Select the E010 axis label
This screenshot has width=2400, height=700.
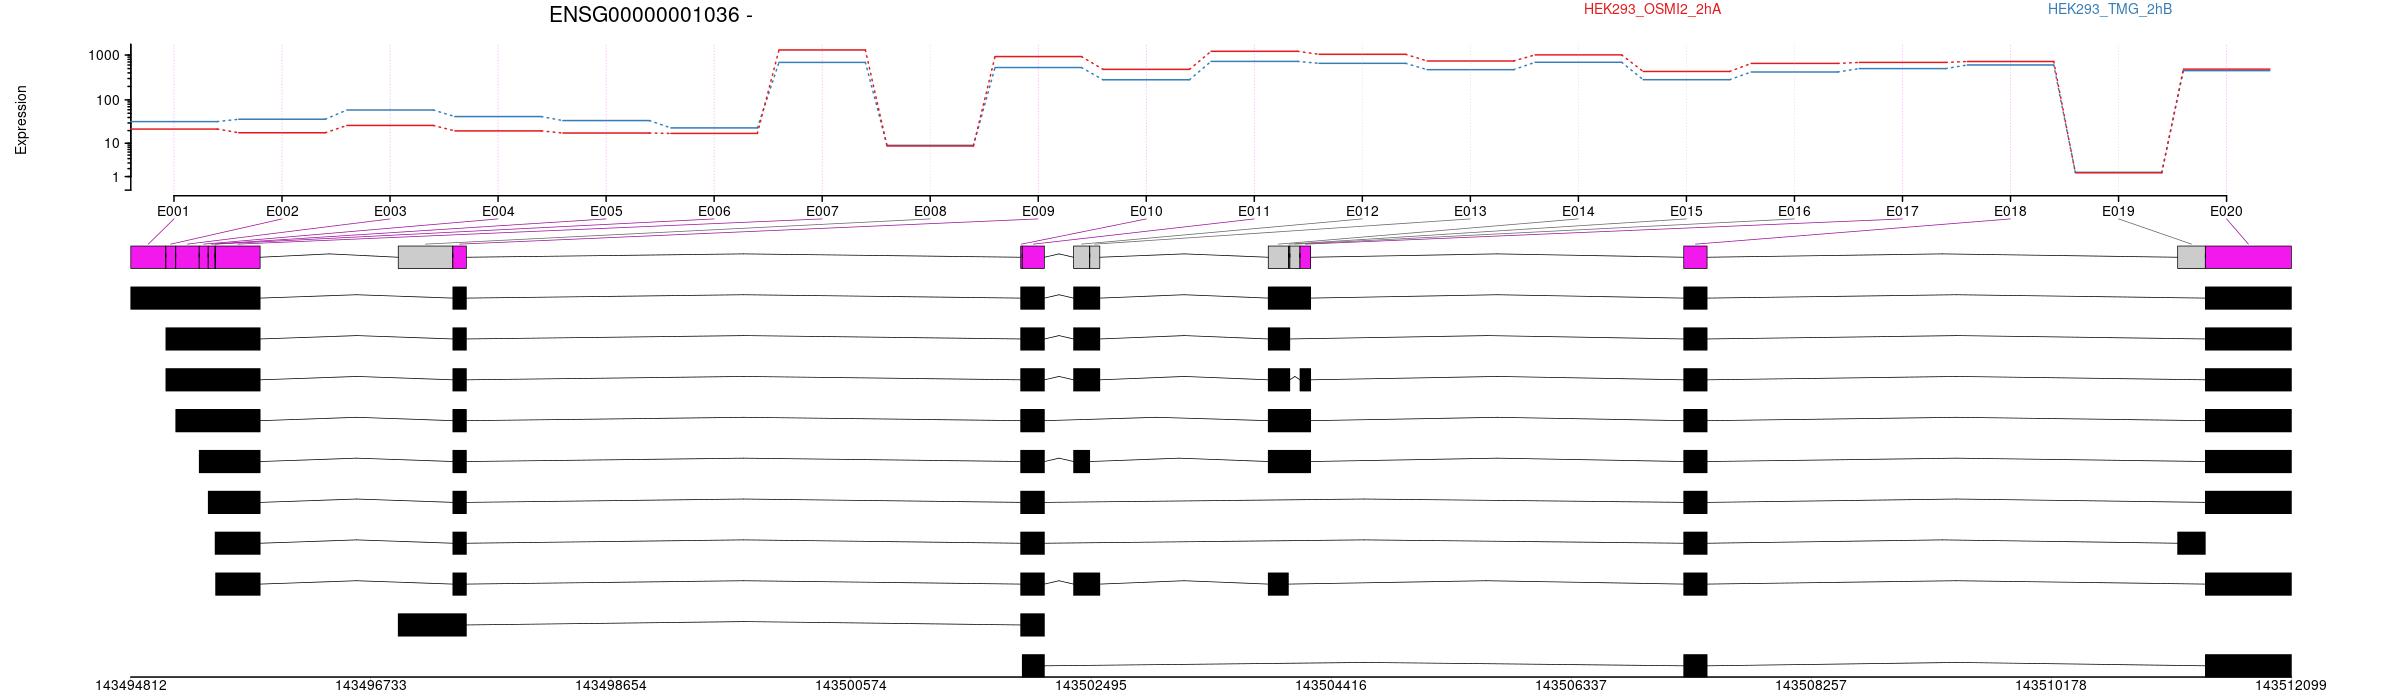(1146, 212)
